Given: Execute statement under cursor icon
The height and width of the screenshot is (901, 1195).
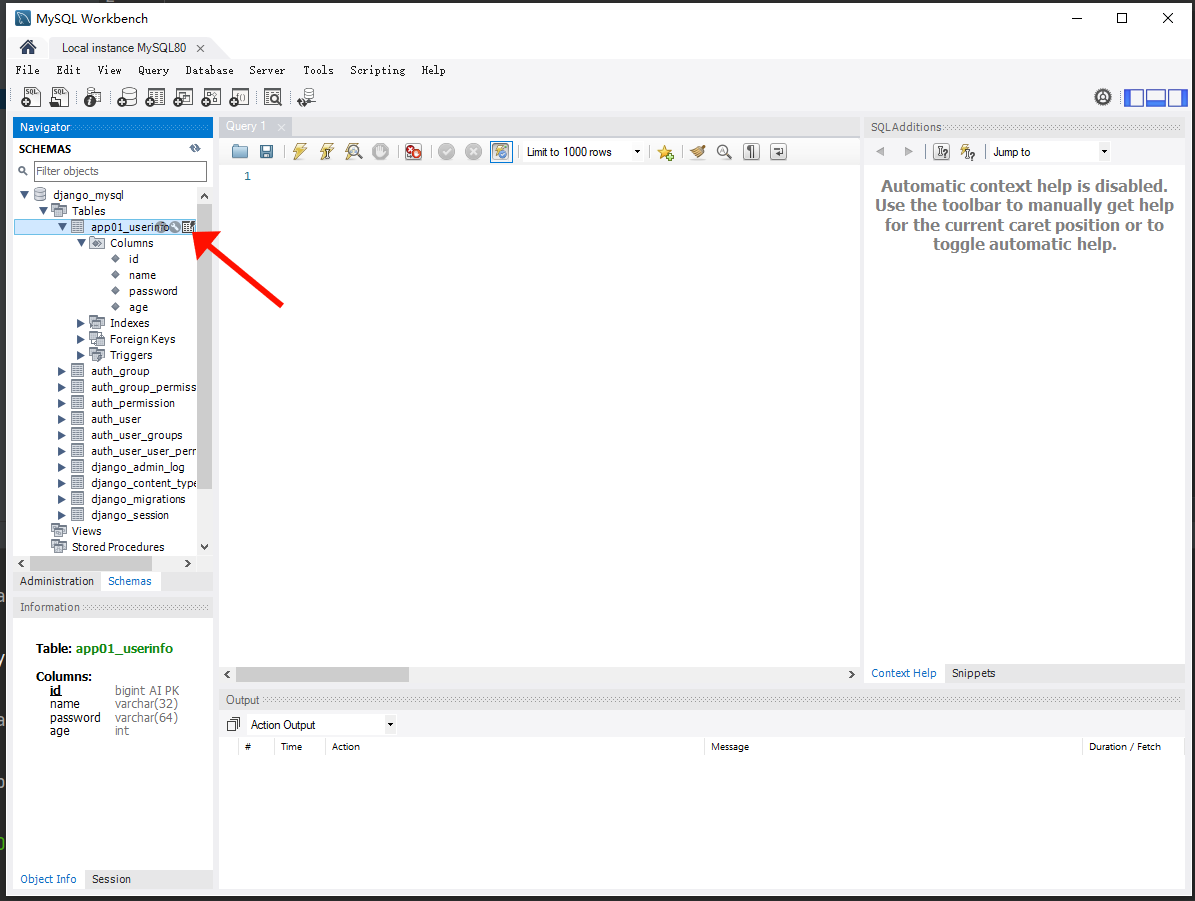Looking at the screenshot, I should coord(327,152).
